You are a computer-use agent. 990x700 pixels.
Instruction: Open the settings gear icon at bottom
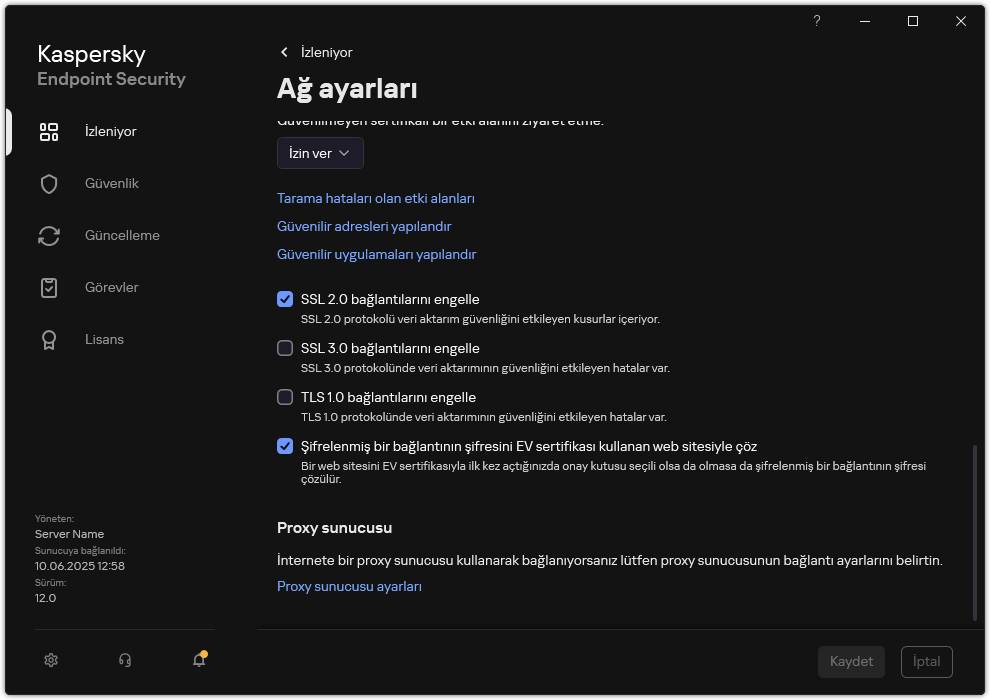(50, 660)
